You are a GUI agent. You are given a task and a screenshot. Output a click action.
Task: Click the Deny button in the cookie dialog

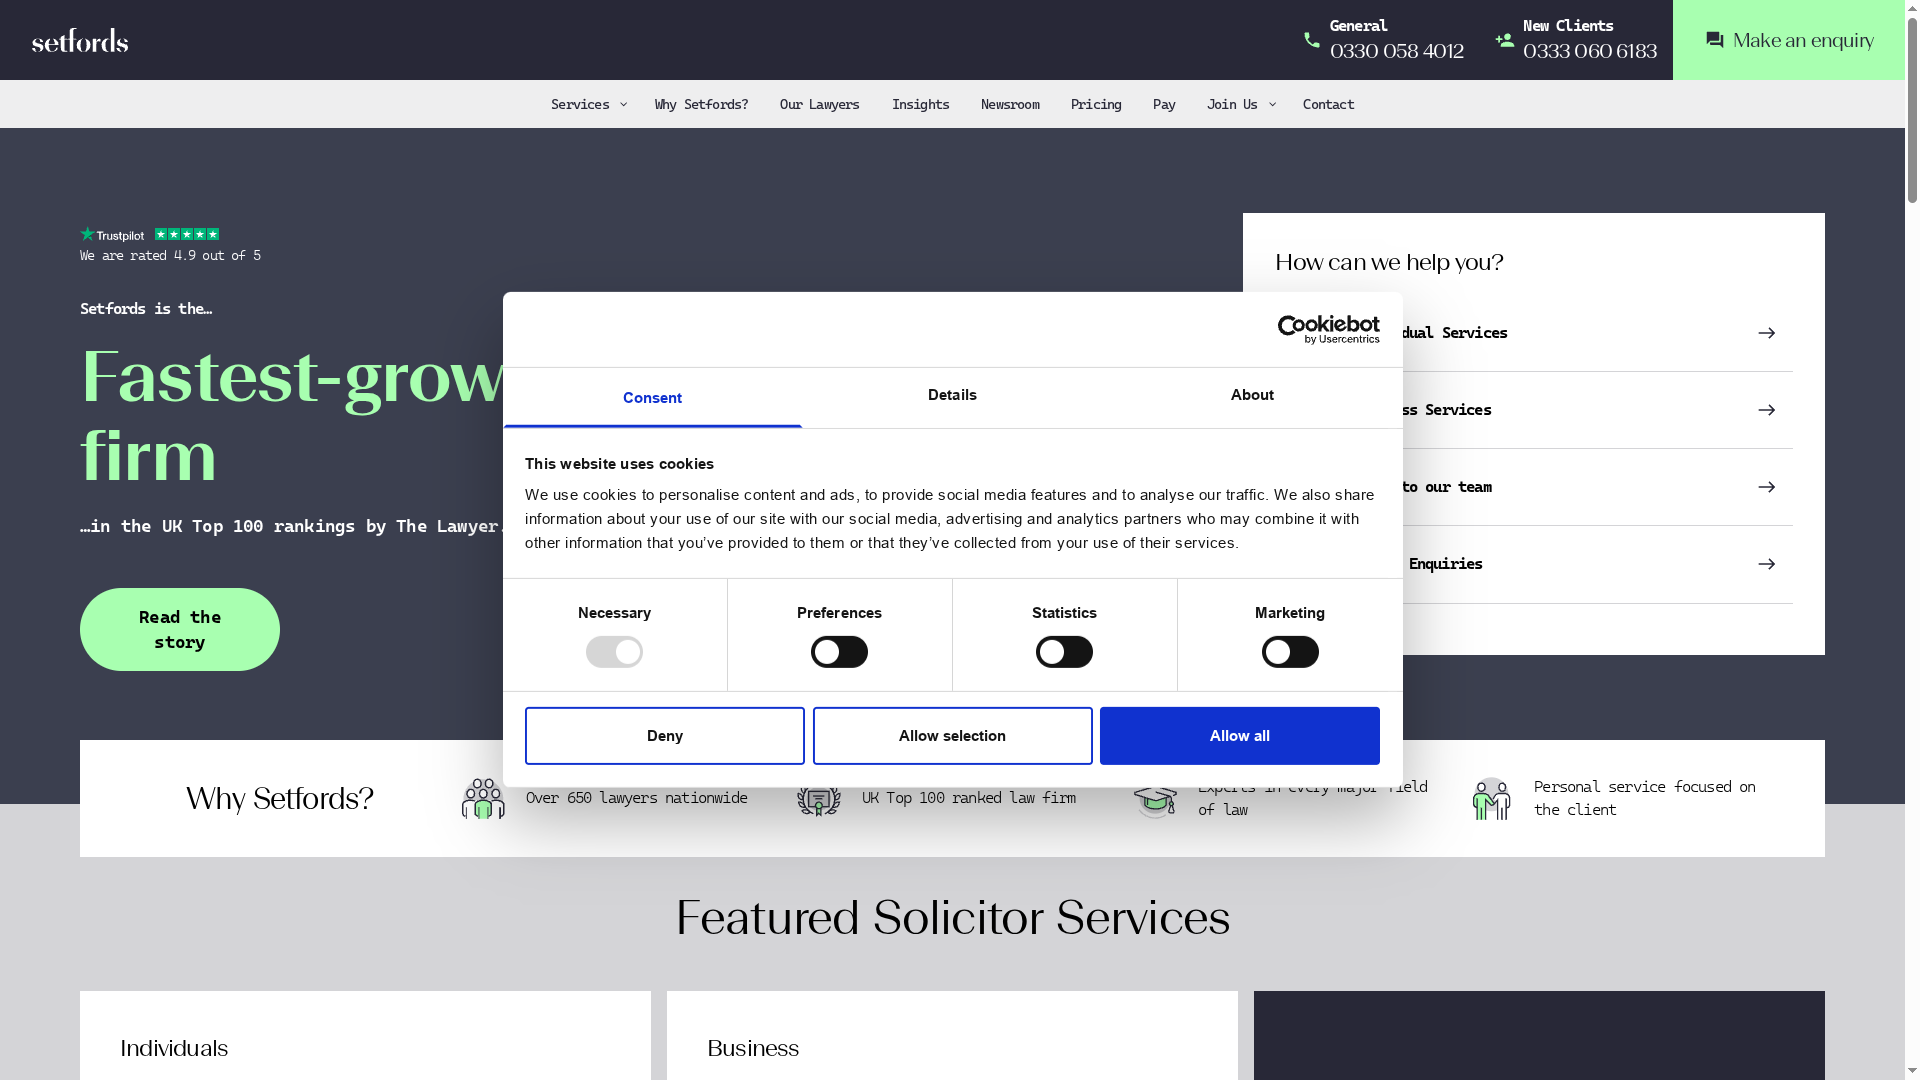[x=664, y=735]
